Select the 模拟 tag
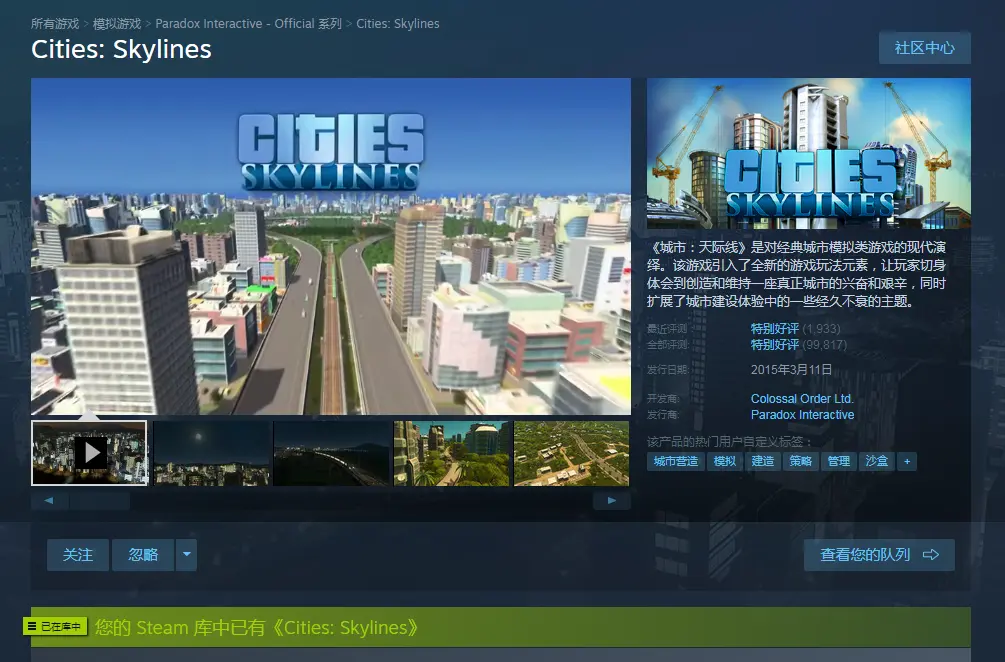The width and height of the screenshot is (1005, 662). click(x=724, y=461)
